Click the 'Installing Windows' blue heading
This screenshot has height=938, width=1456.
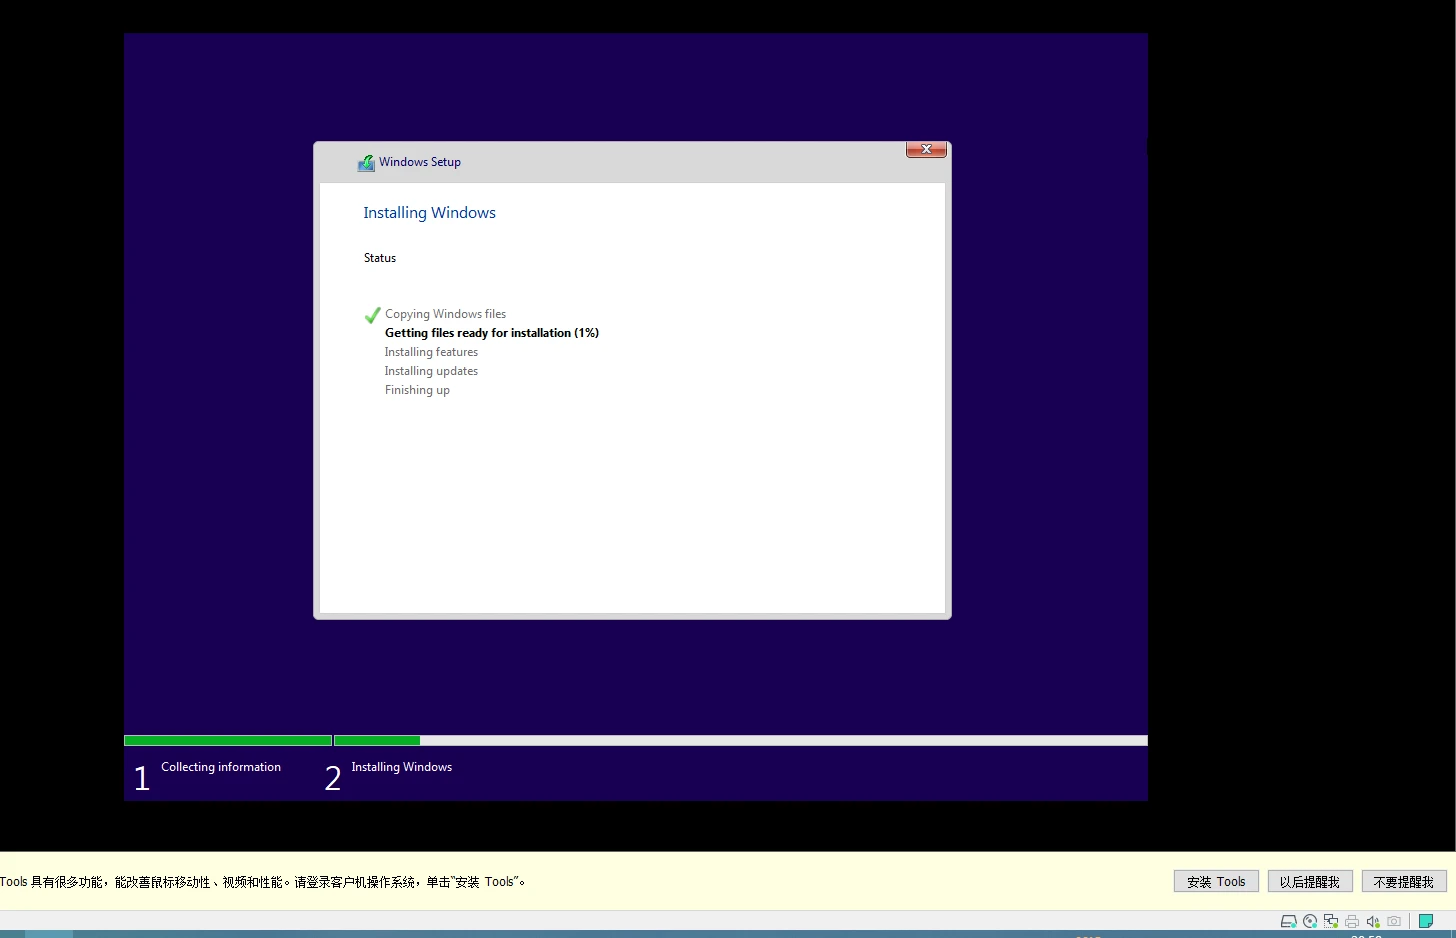pos(429,213)
